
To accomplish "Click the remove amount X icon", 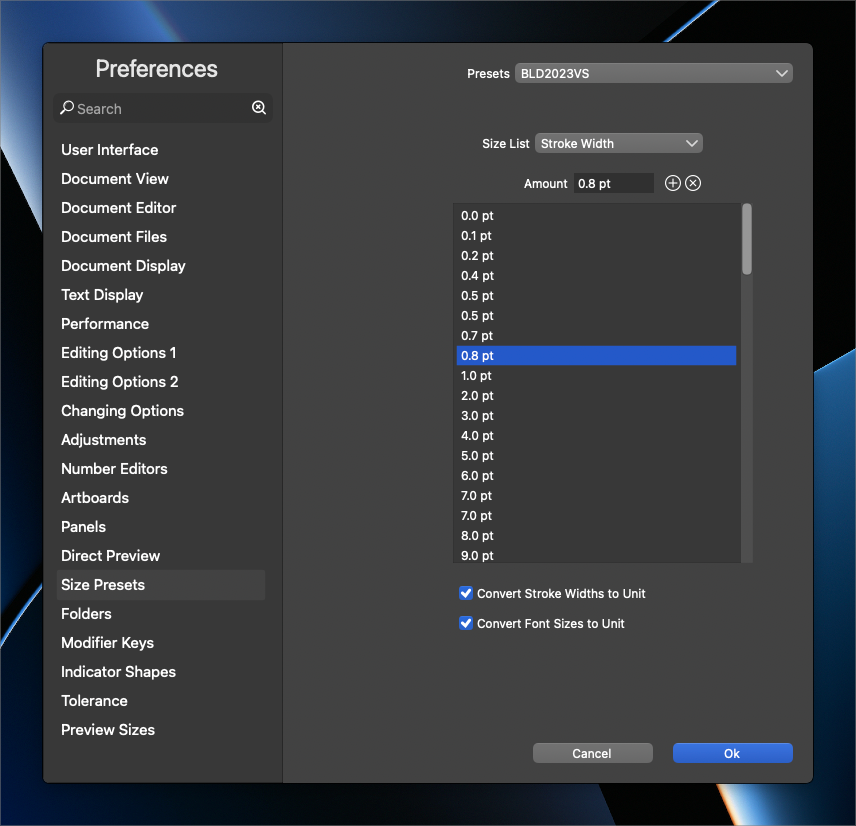I will coord(693,183).
